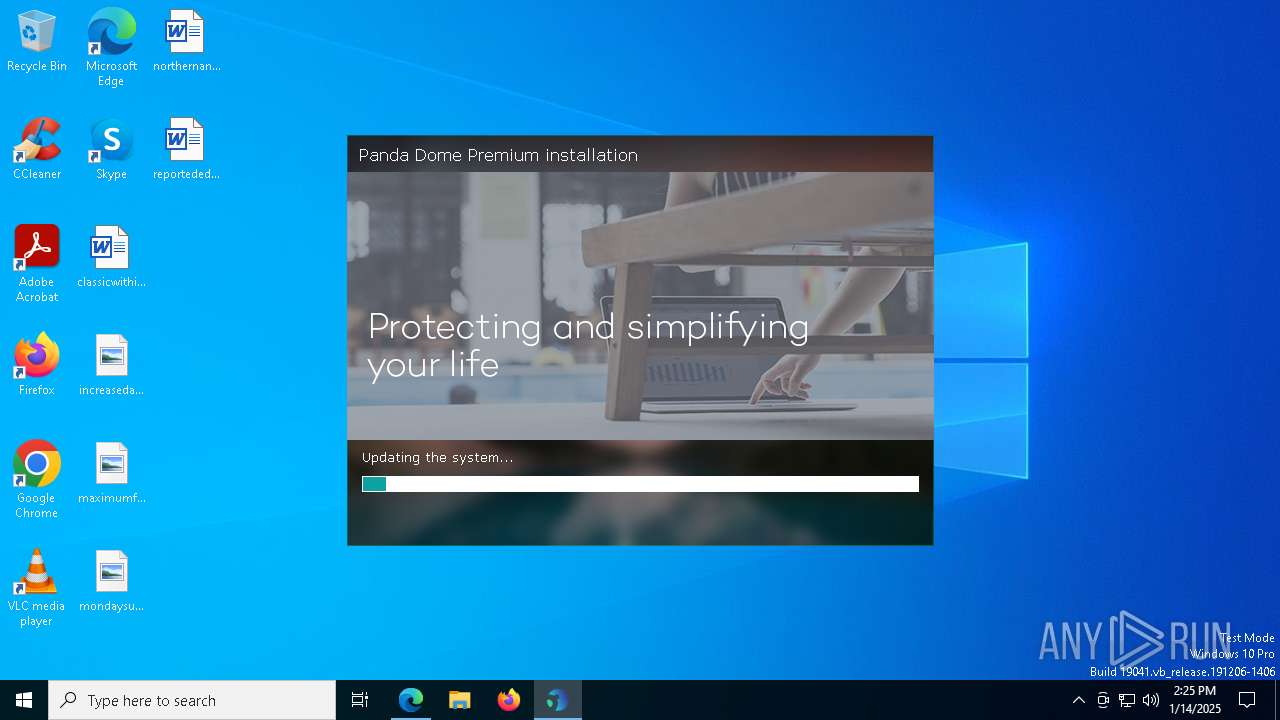This screenshot has width=1280, height=720.
Task: Click the installation progress bar
Action: [x=640, y=484]
